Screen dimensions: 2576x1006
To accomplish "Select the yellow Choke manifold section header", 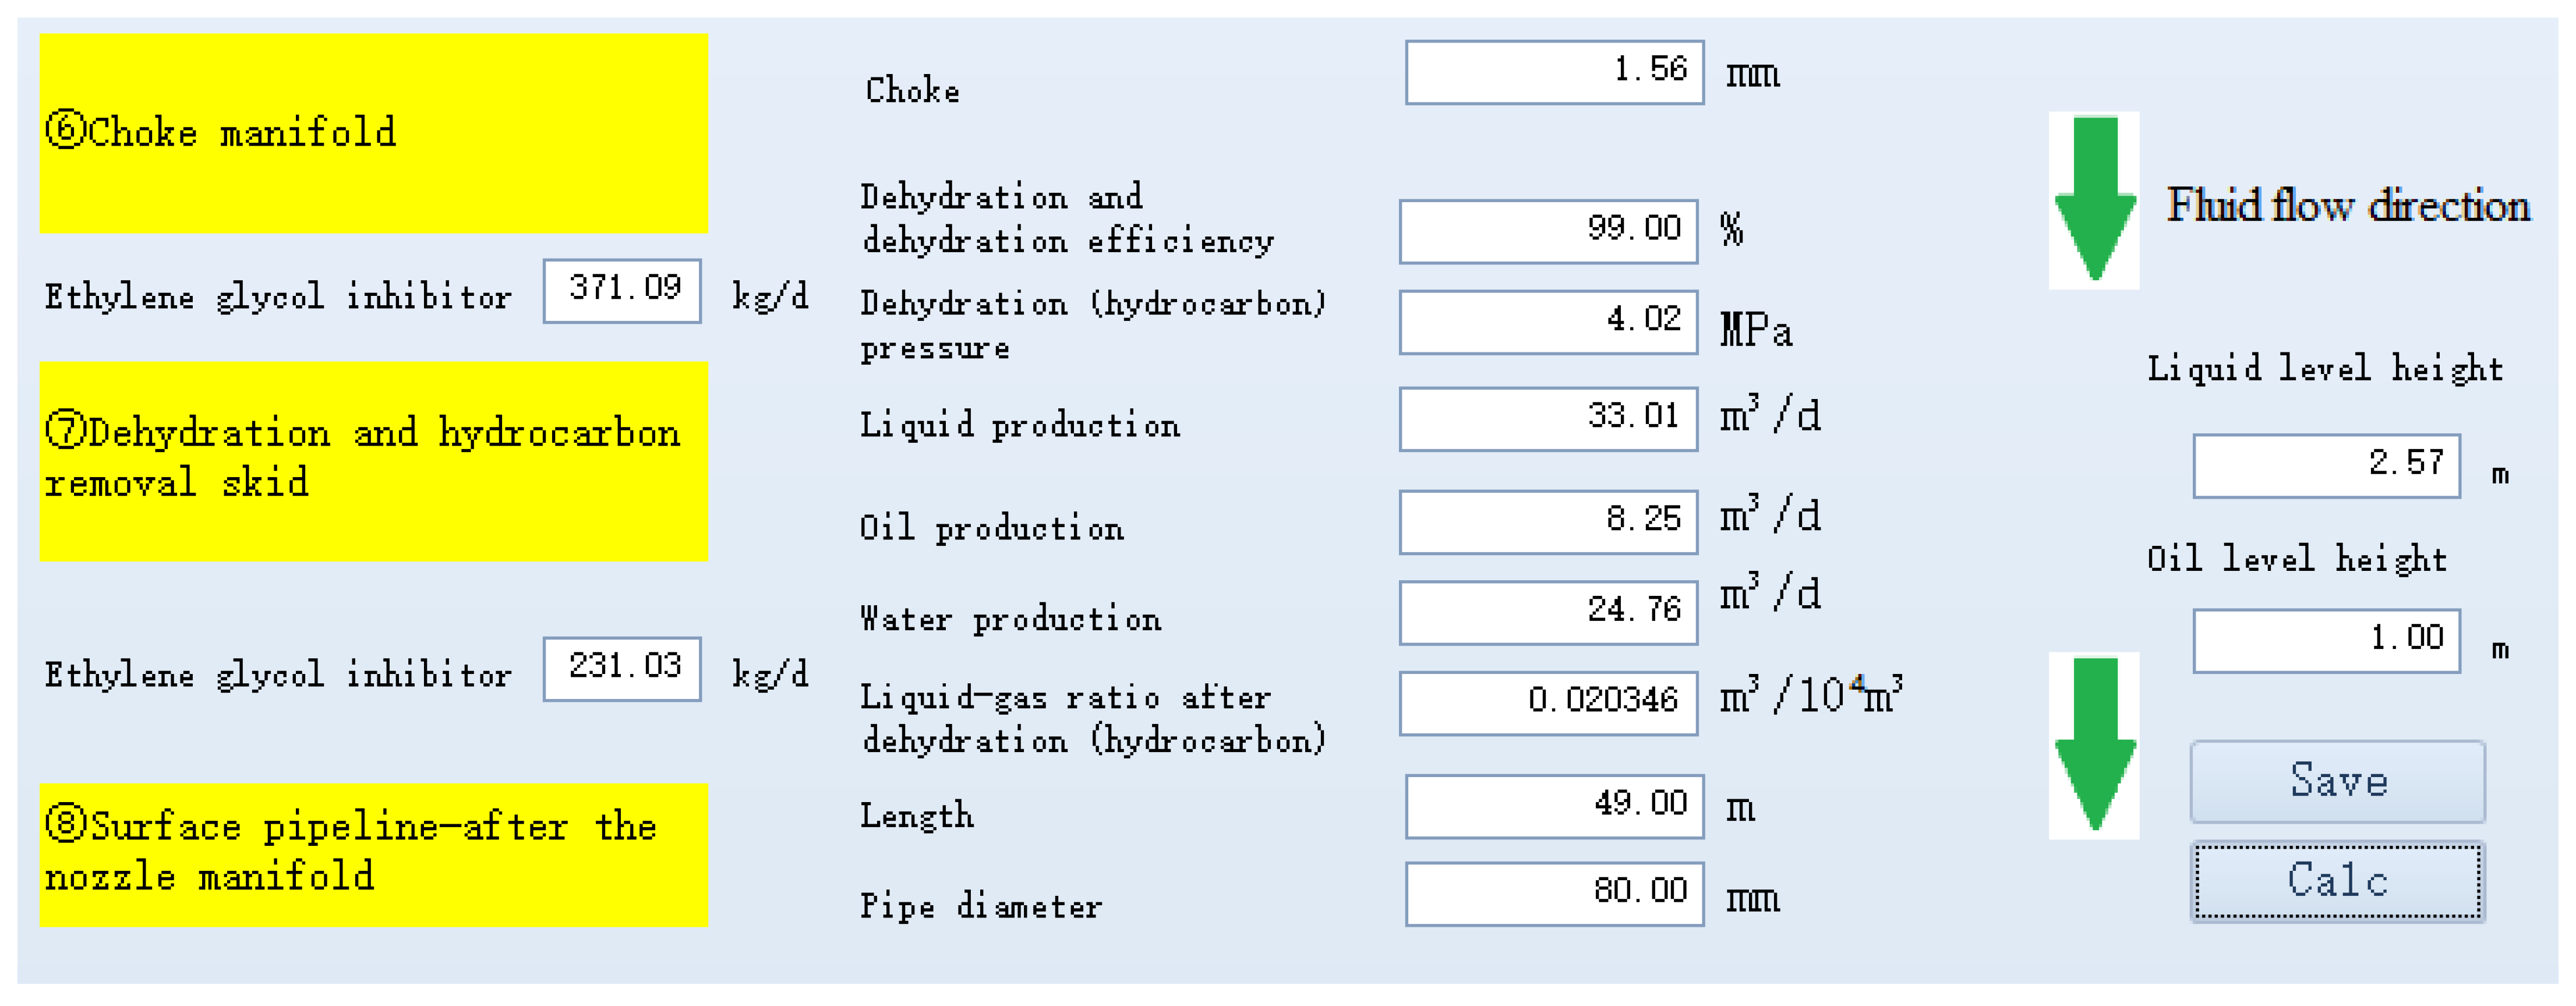I will pyautogui.click(x=373, y=133).
